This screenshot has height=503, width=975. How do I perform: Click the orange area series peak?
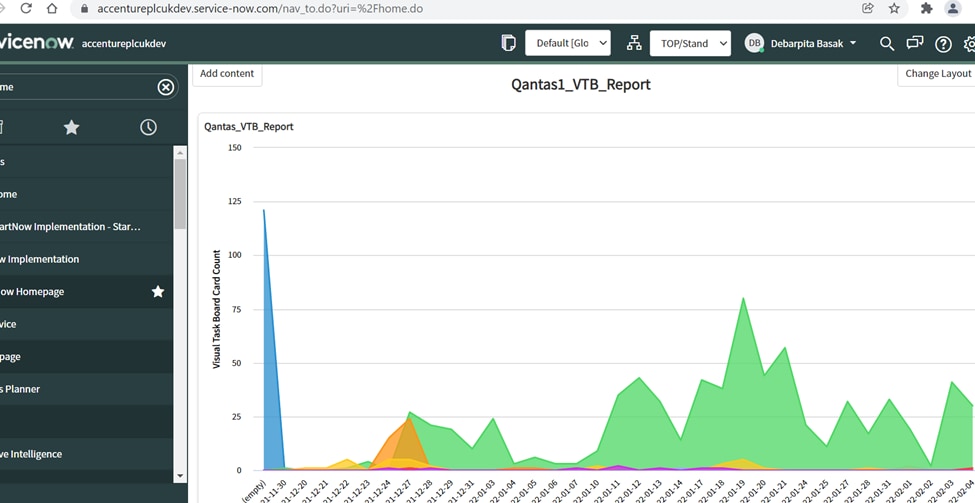pos(409,421)
